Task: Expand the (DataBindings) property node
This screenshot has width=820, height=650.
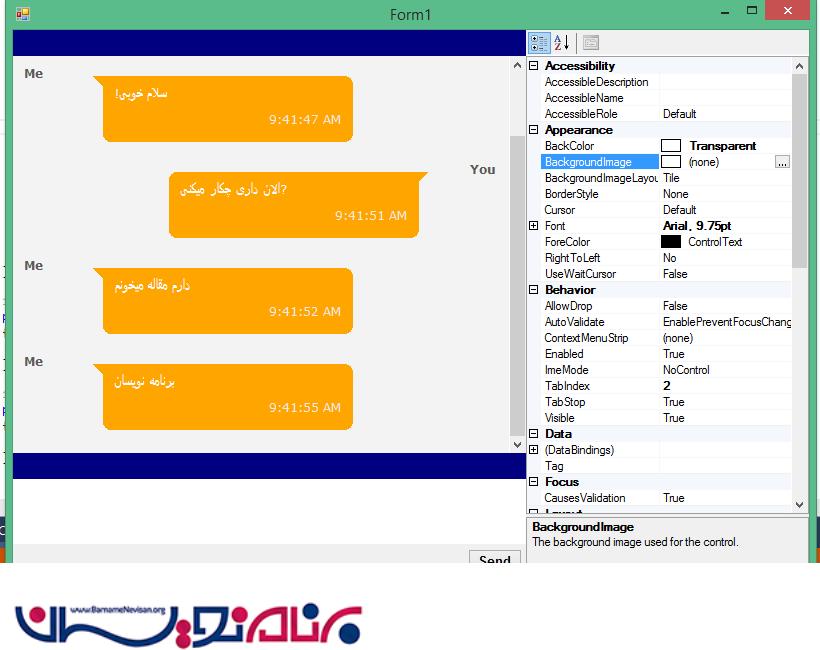Action: (x=534, y=450)
